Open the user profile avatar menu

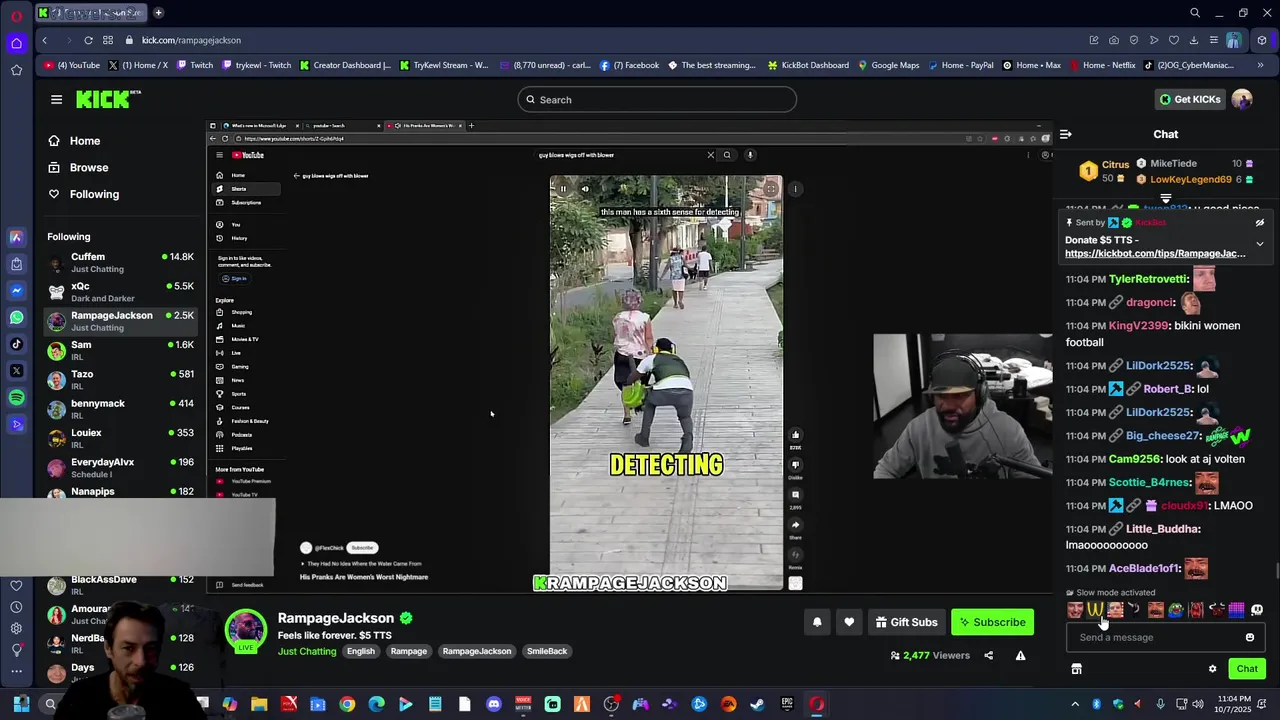1242,99
